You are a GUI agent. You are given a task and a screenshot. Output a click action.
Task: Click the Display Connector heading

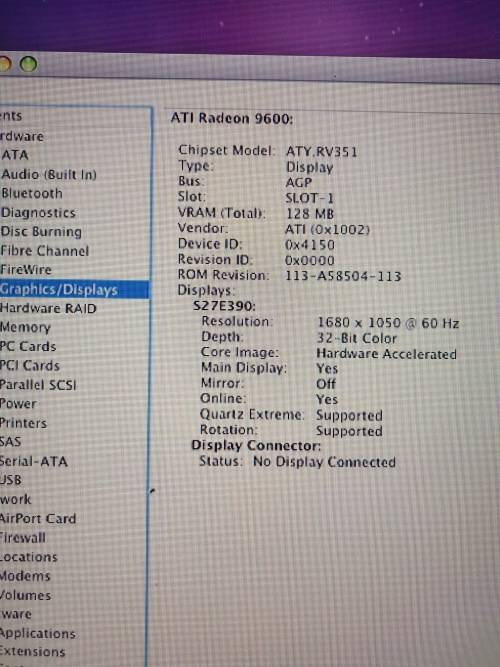tap(256, 445)
